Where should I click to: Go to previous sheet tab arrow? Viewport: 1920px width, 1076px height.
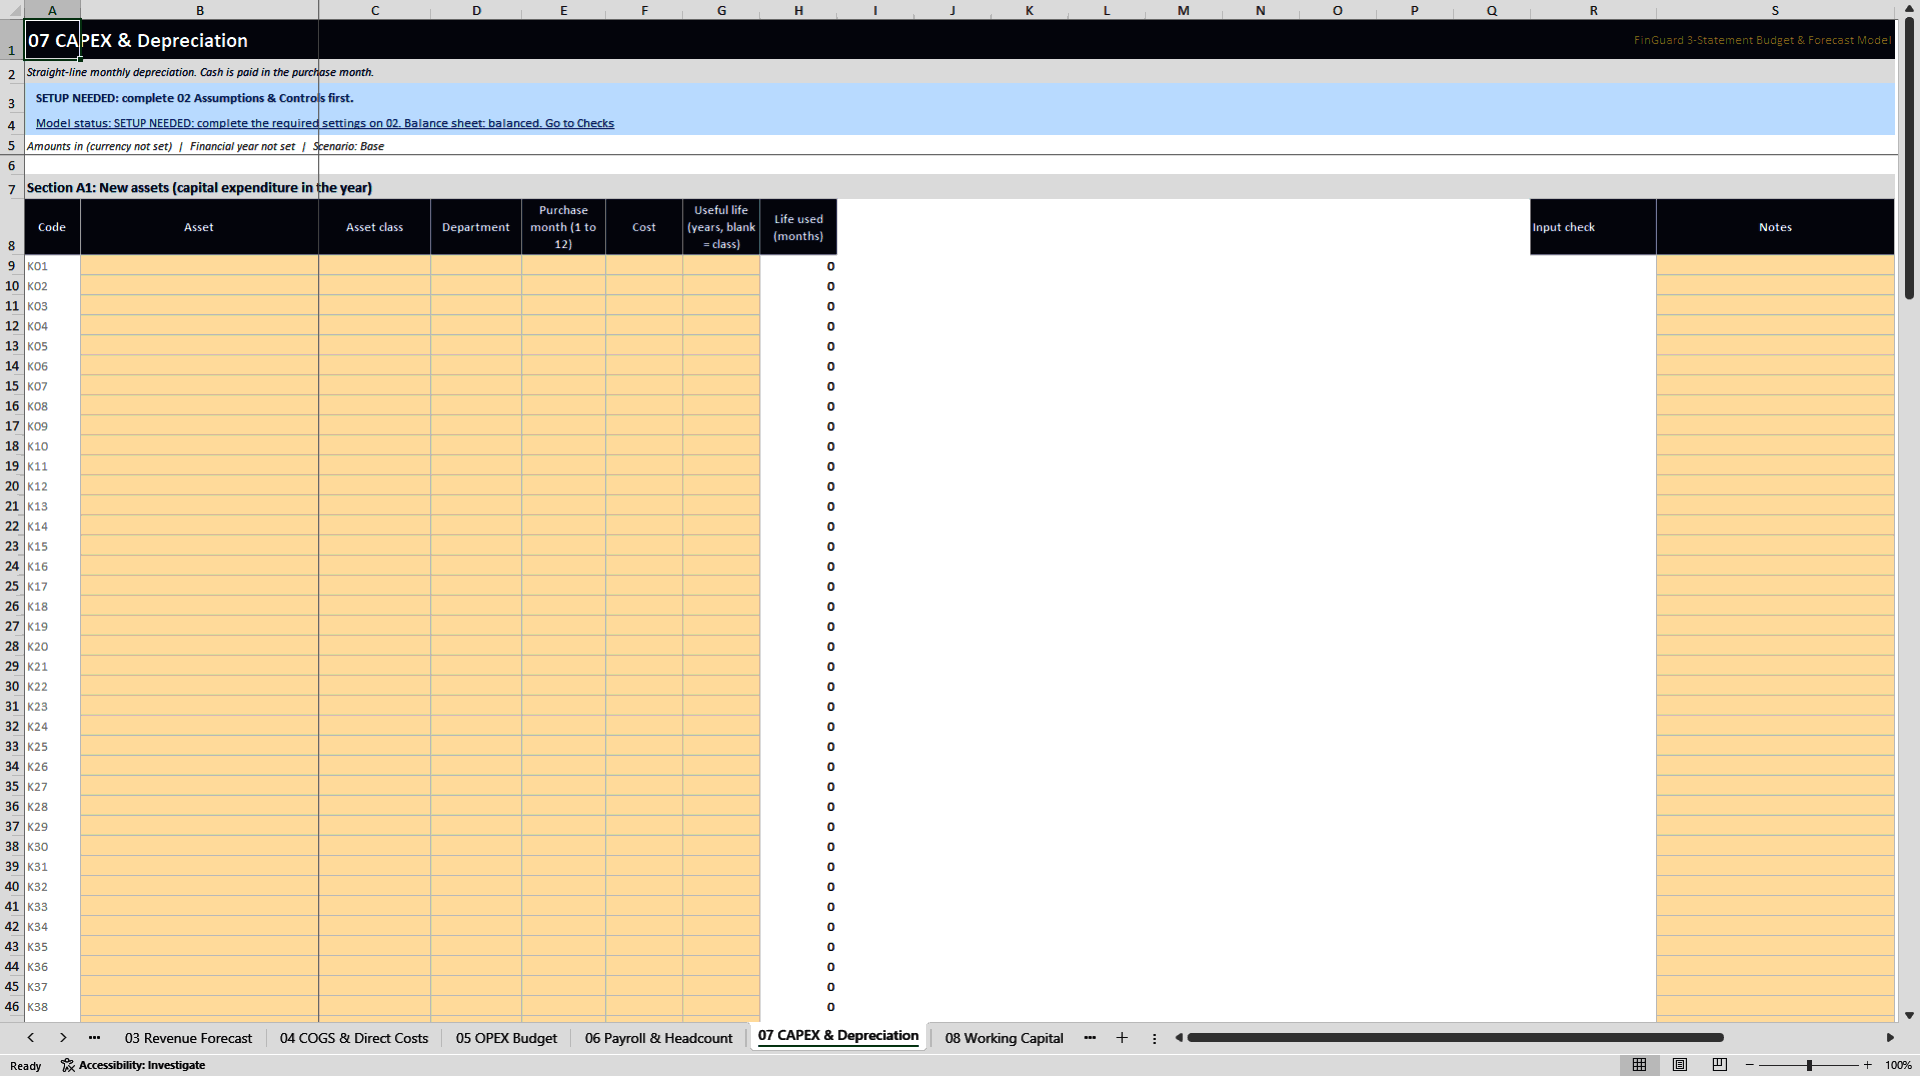click(x=31, y=1038)
